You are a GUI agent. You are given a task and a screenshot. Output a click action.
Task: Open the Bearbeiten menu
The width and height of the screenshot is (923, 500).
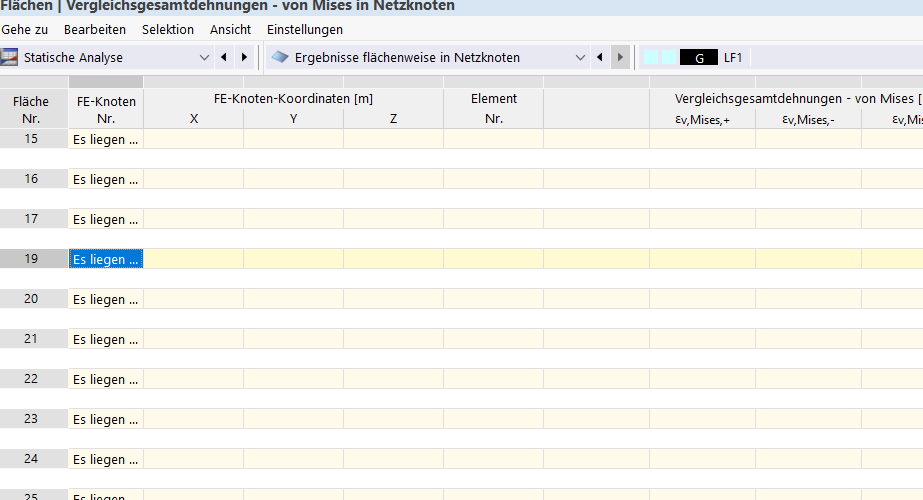95,30
